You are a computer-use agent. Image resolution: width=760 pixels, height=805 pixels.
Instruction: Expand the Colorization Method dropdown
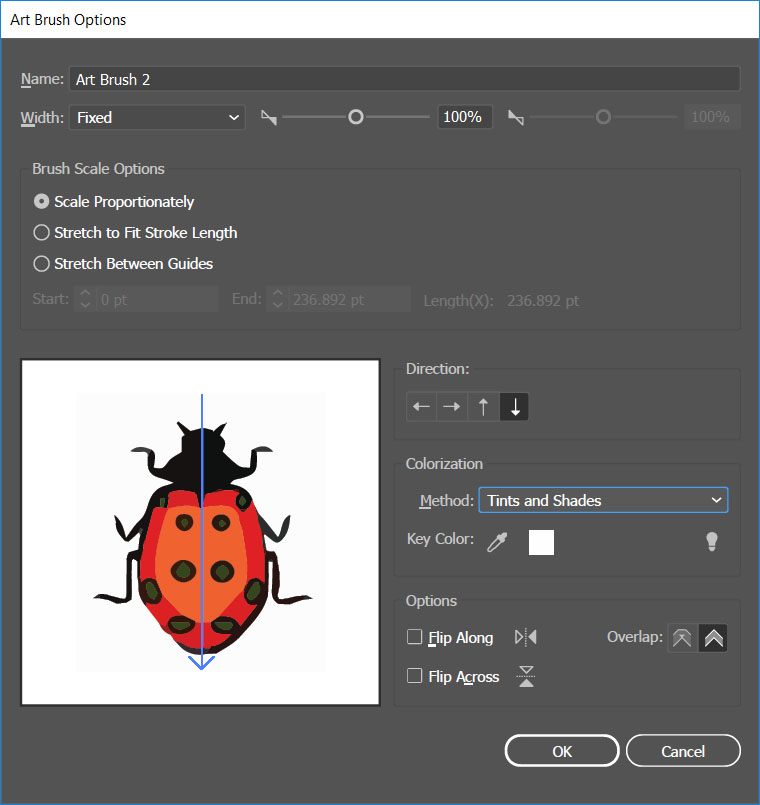[603, 500]
